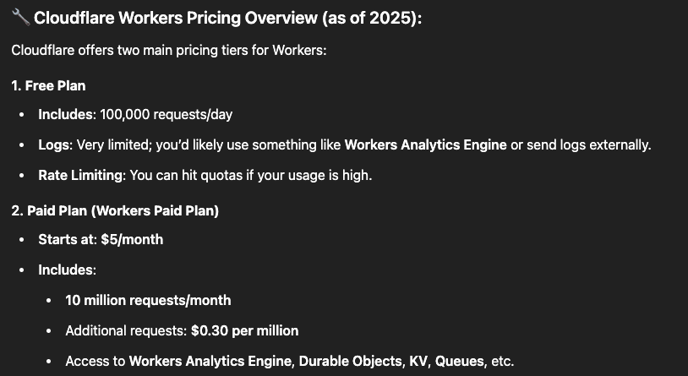Click bold 'Workers Analytics Engine' in Logs line
The image size is (688, 376).
(426, 145)
